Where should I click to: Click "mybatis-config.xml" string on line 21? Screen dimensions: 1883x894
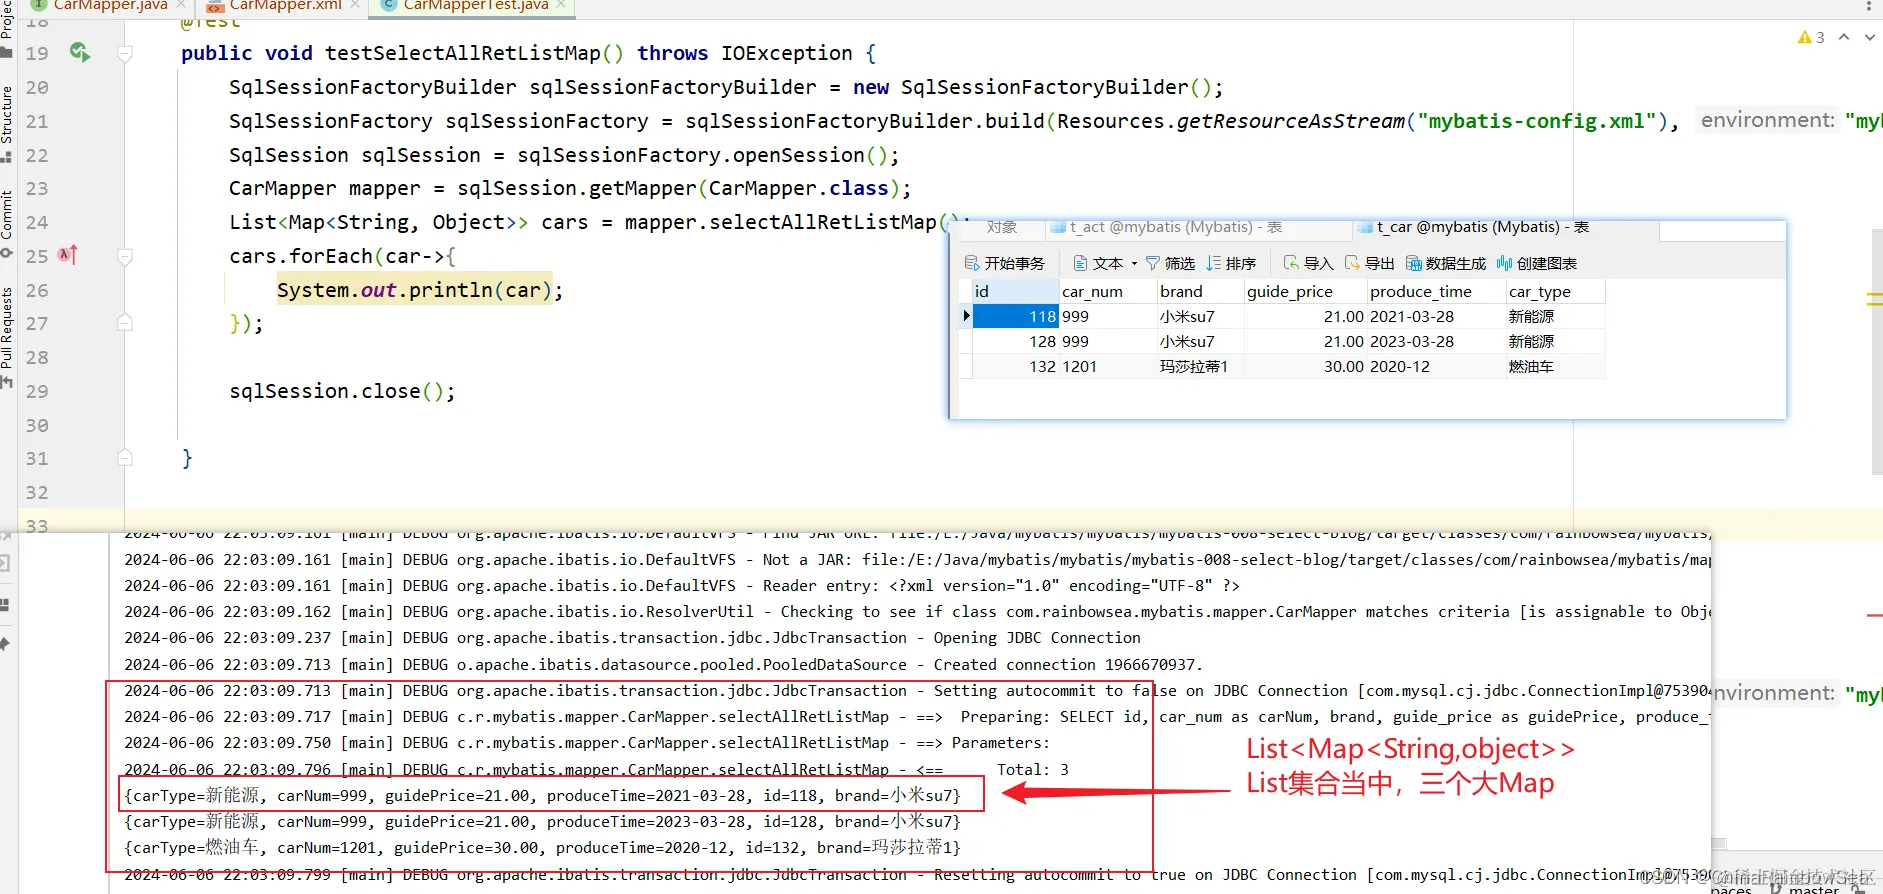point(1536,121)
